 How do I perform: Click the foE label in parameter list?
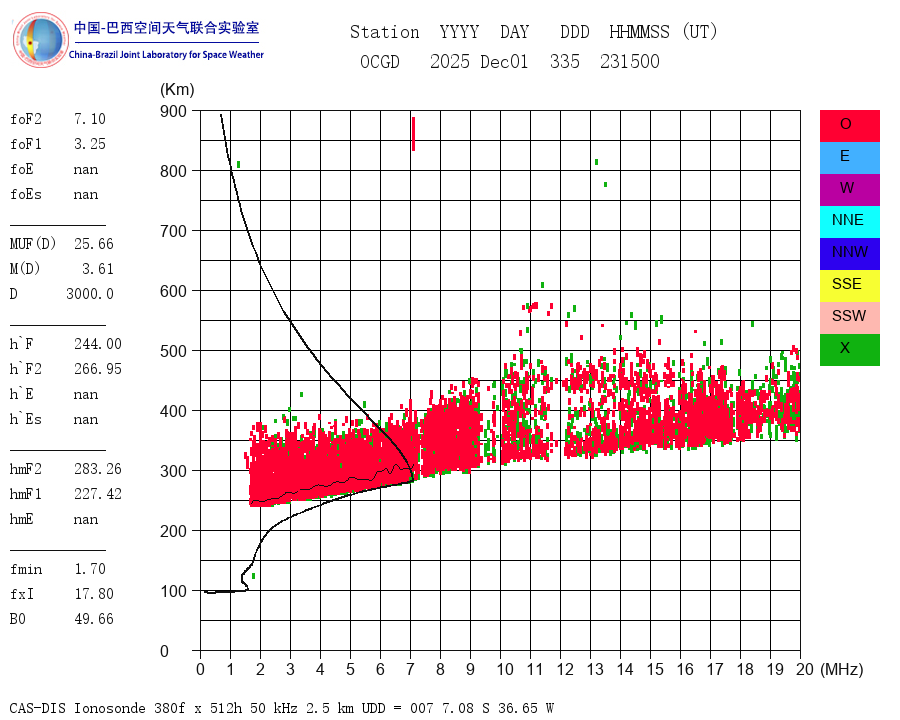tap(22, 169)
